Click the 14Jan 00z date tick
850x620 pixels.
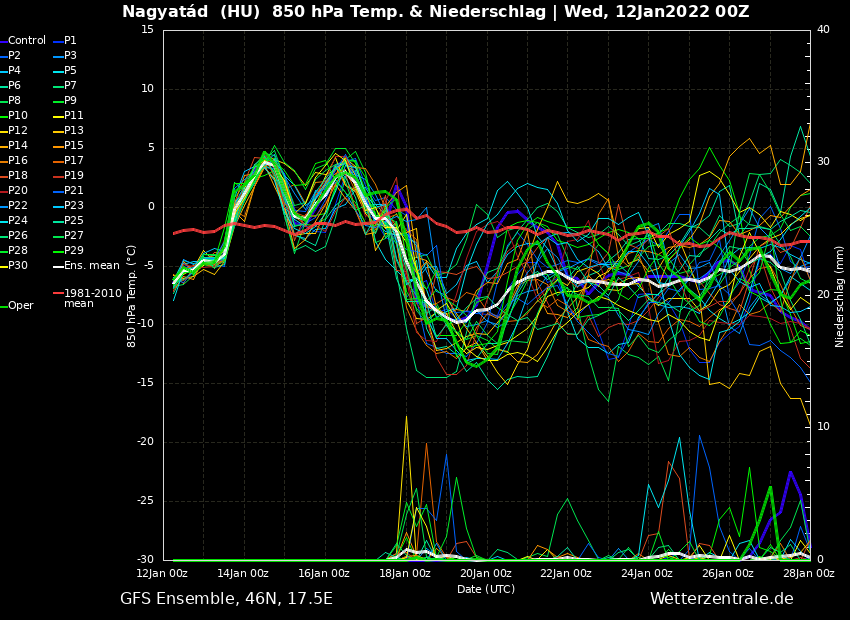pos(243,574)
